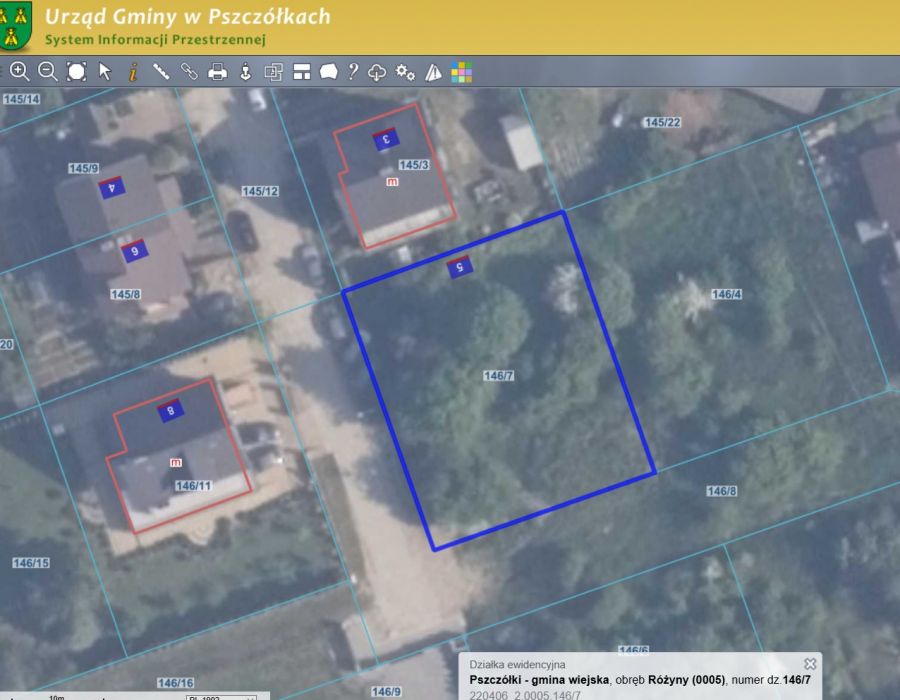Print the map with printer icon

point(217,71)
